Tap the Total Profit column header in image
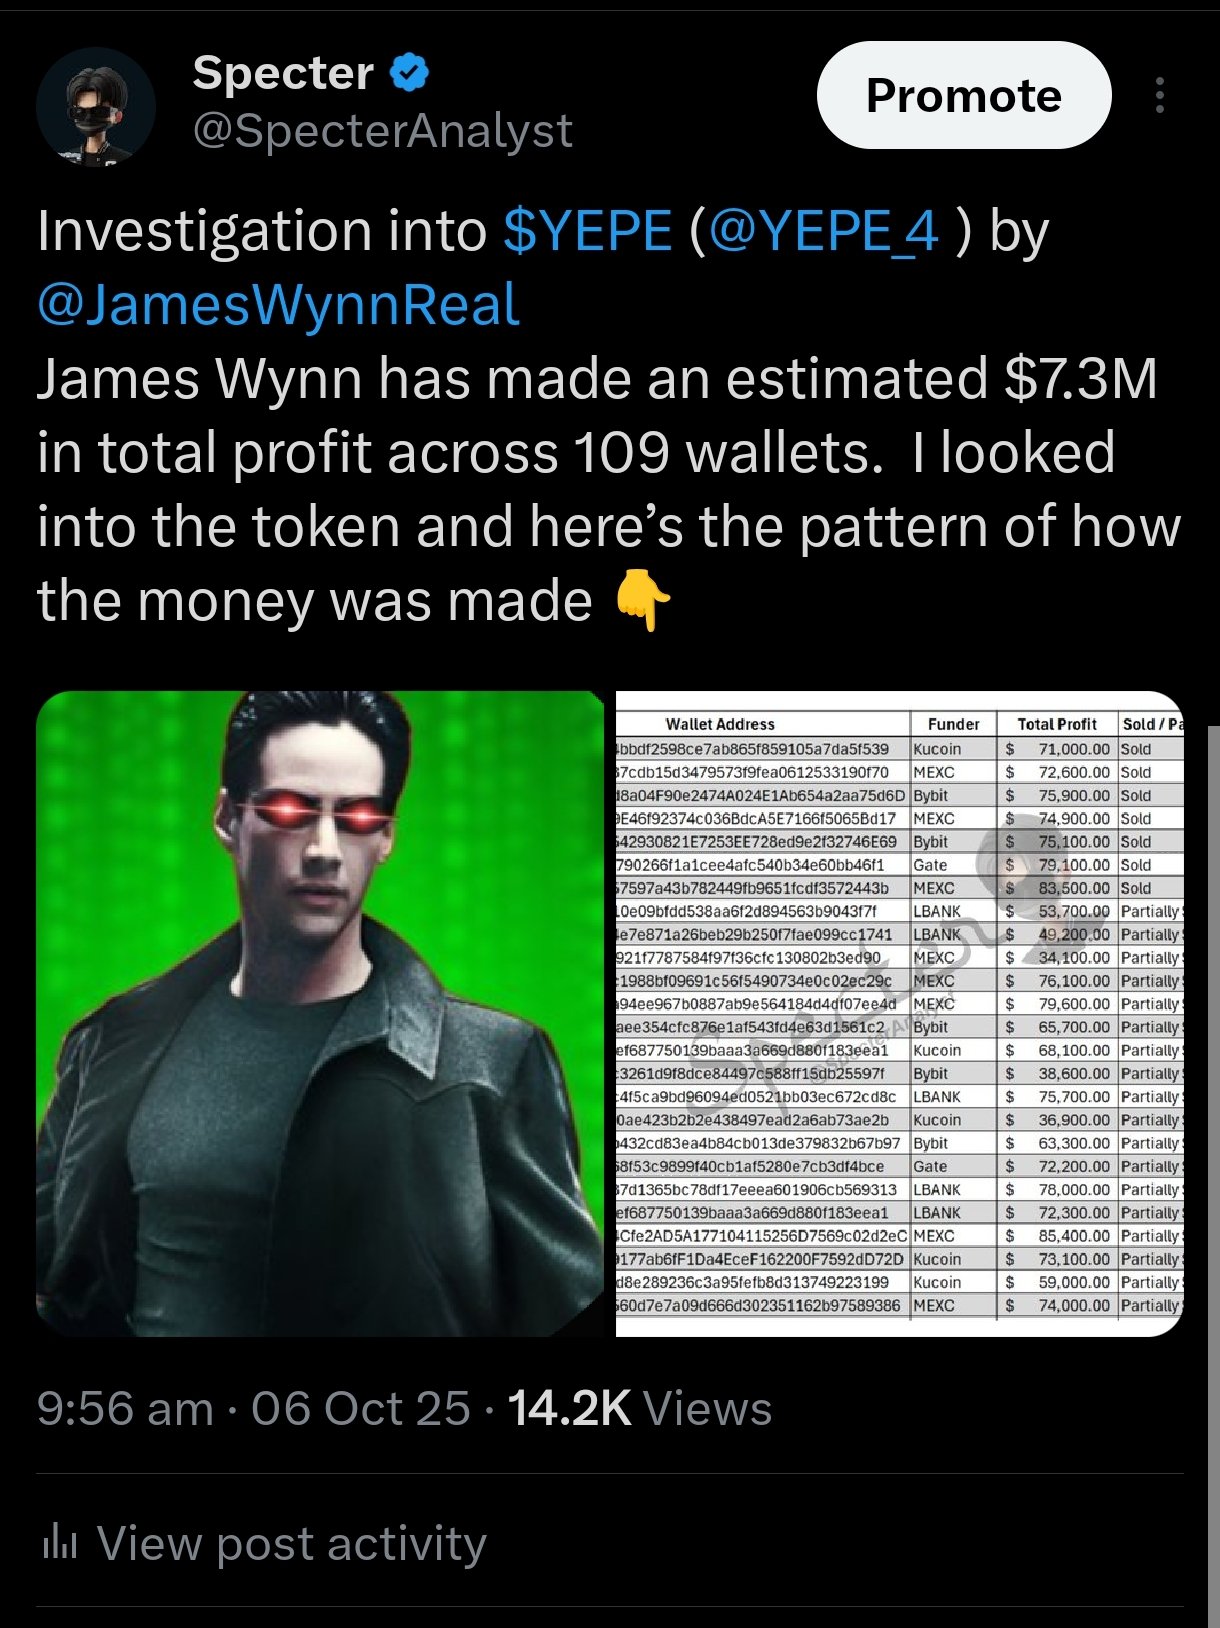This screenshot has height=1628, width=1220. click(x=1057, y=724)
